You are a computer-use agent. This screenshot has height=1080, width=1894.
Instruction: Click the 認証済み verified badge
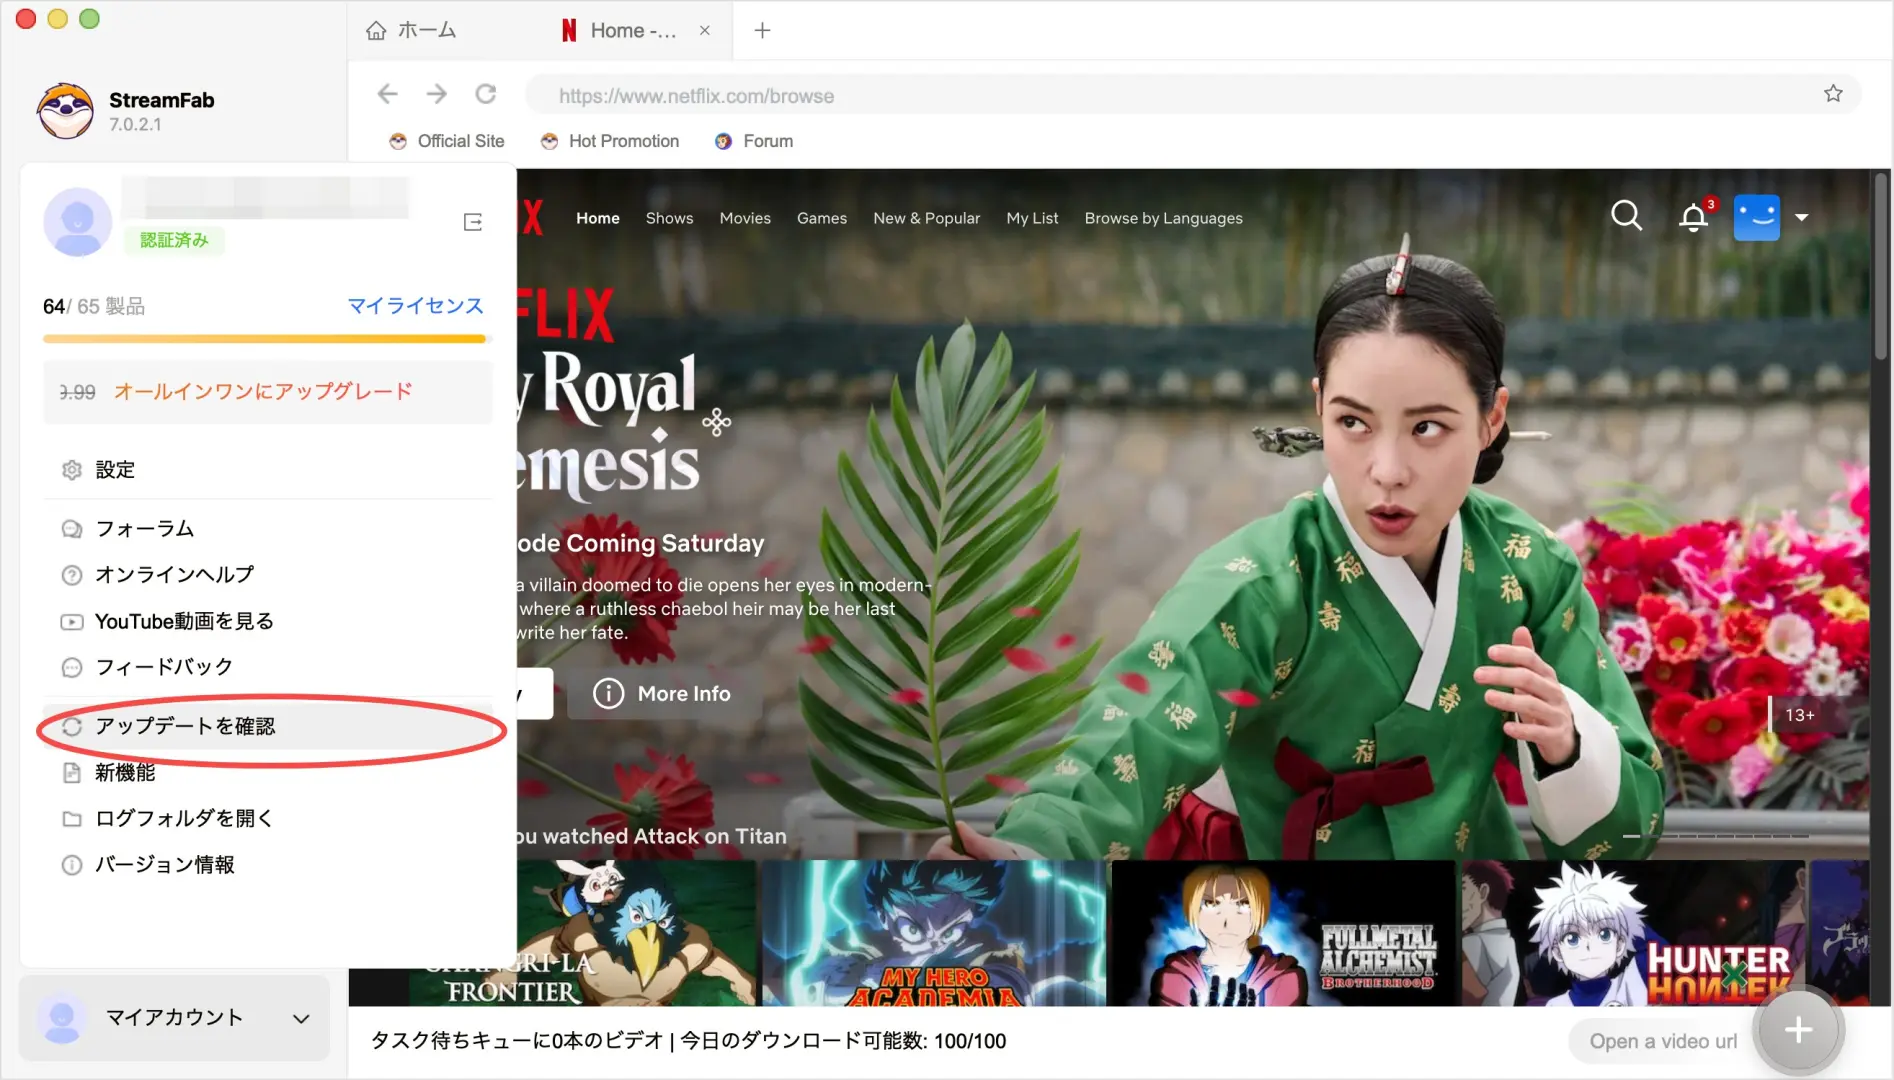pyautogui.click(x=174, y=241)
